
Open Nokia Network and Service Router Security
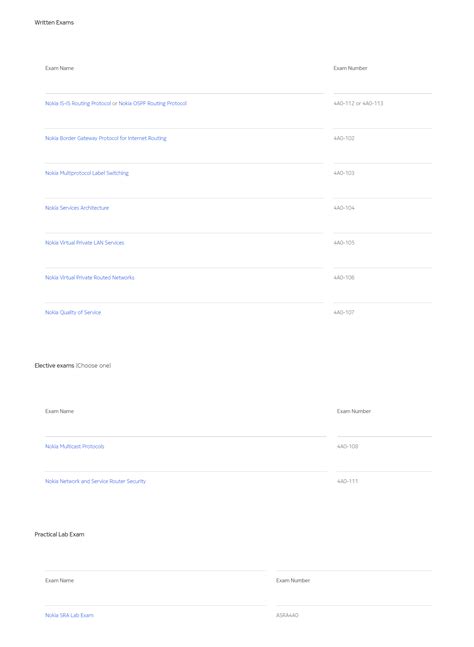click(x=95, y=481)
